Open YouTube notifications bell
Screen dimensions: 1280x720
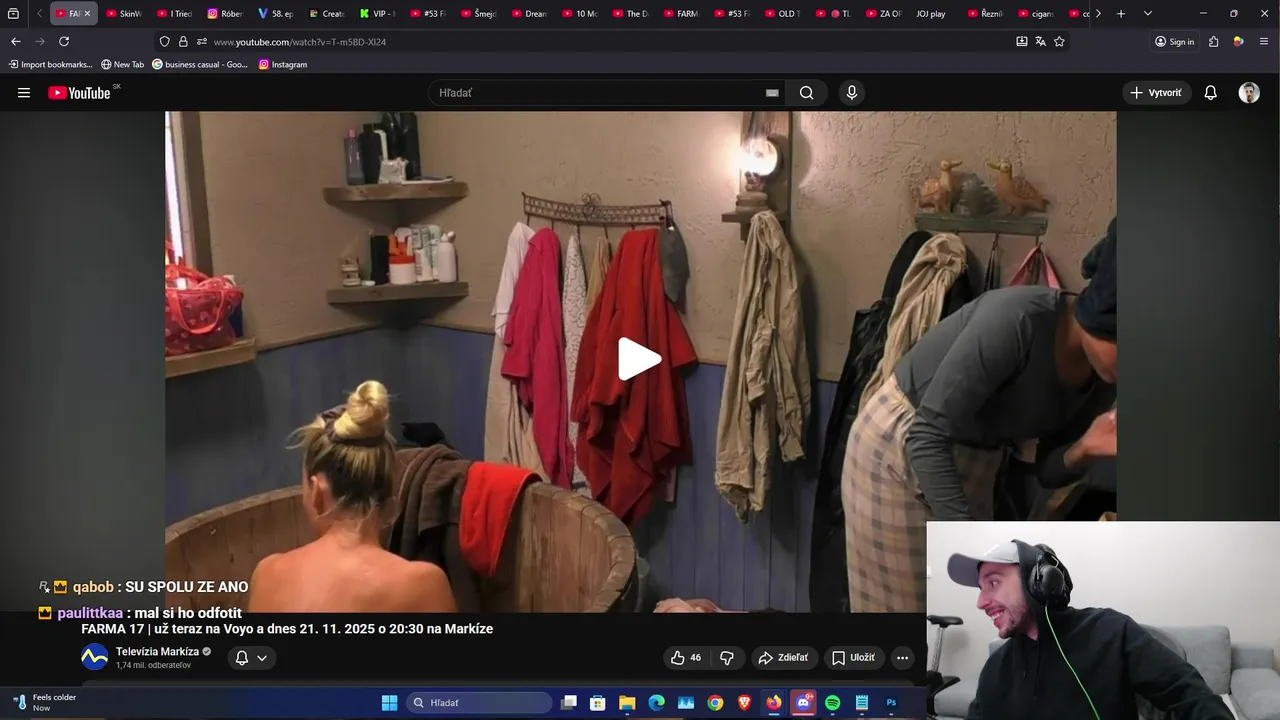click(x=1210, y=93)
